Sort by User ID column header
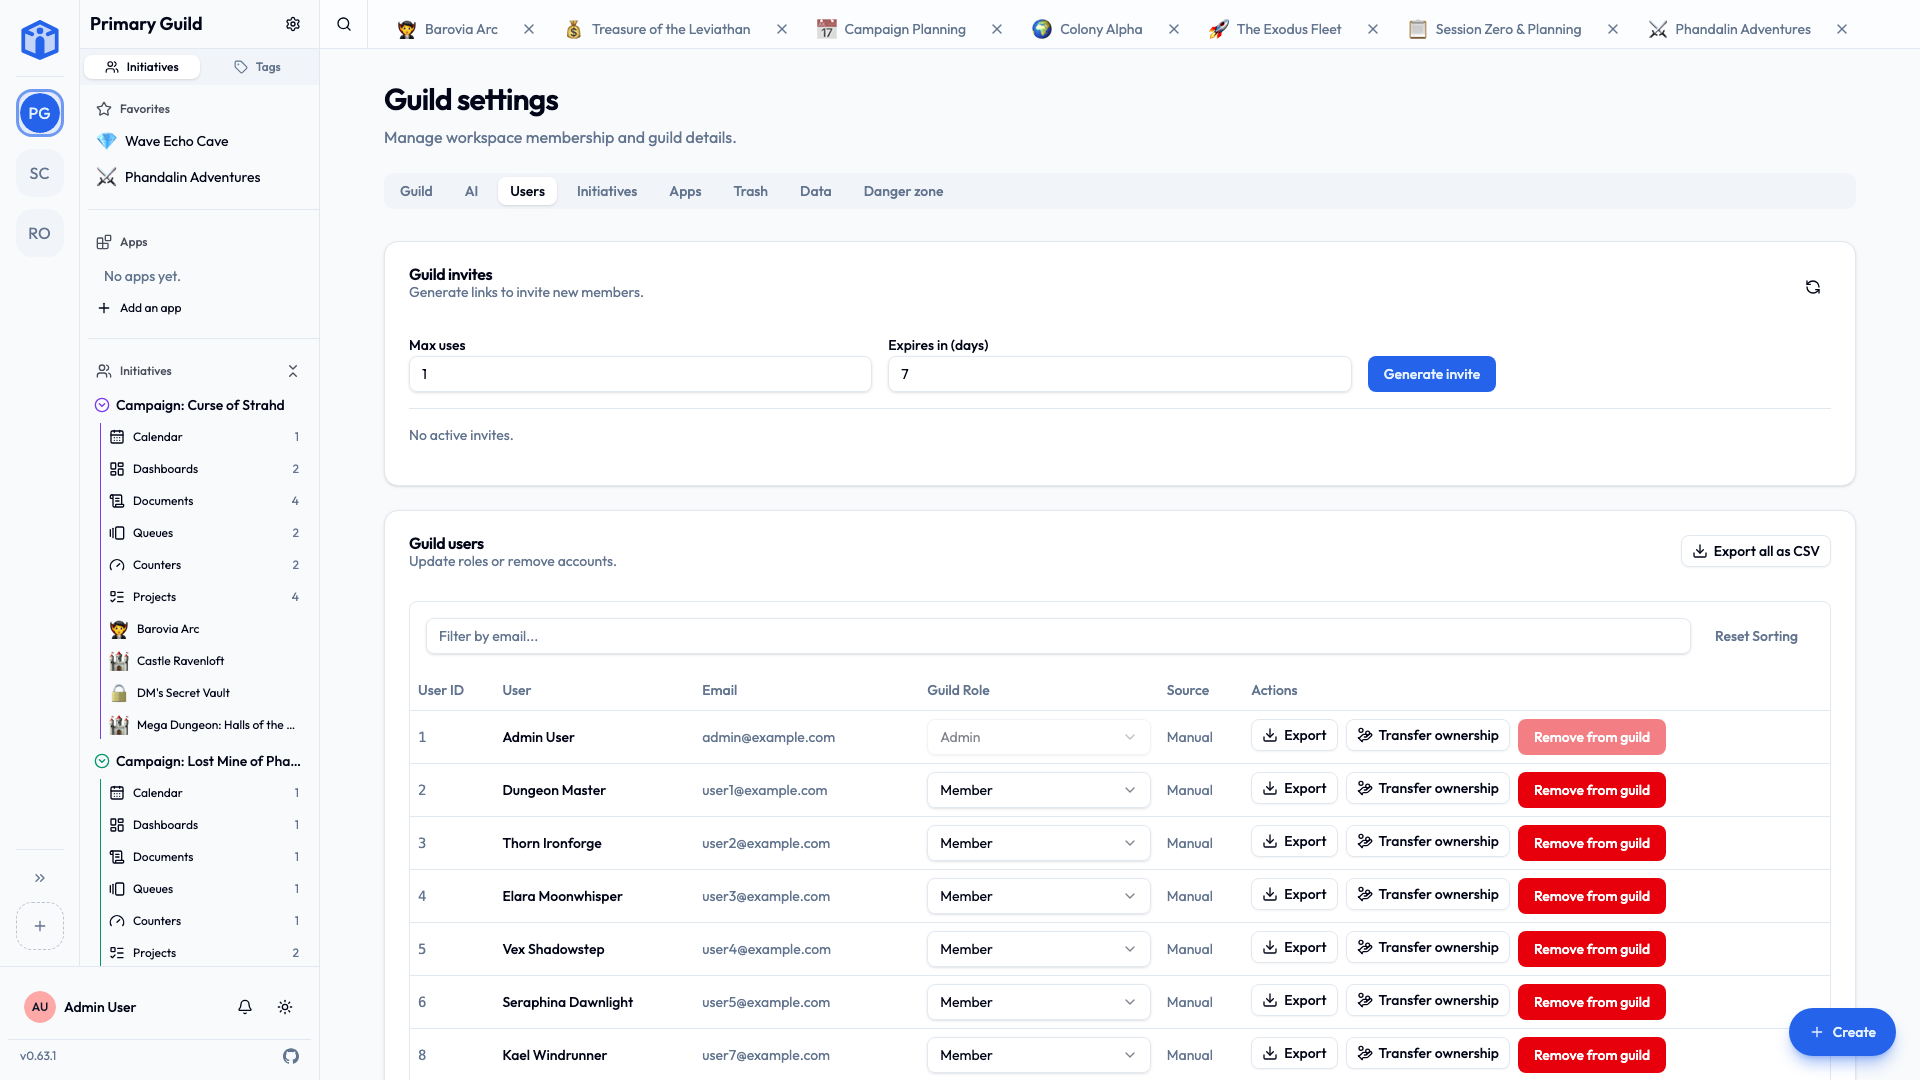The width and height of the screenshot is (1920, 1080). pos(441,690)
